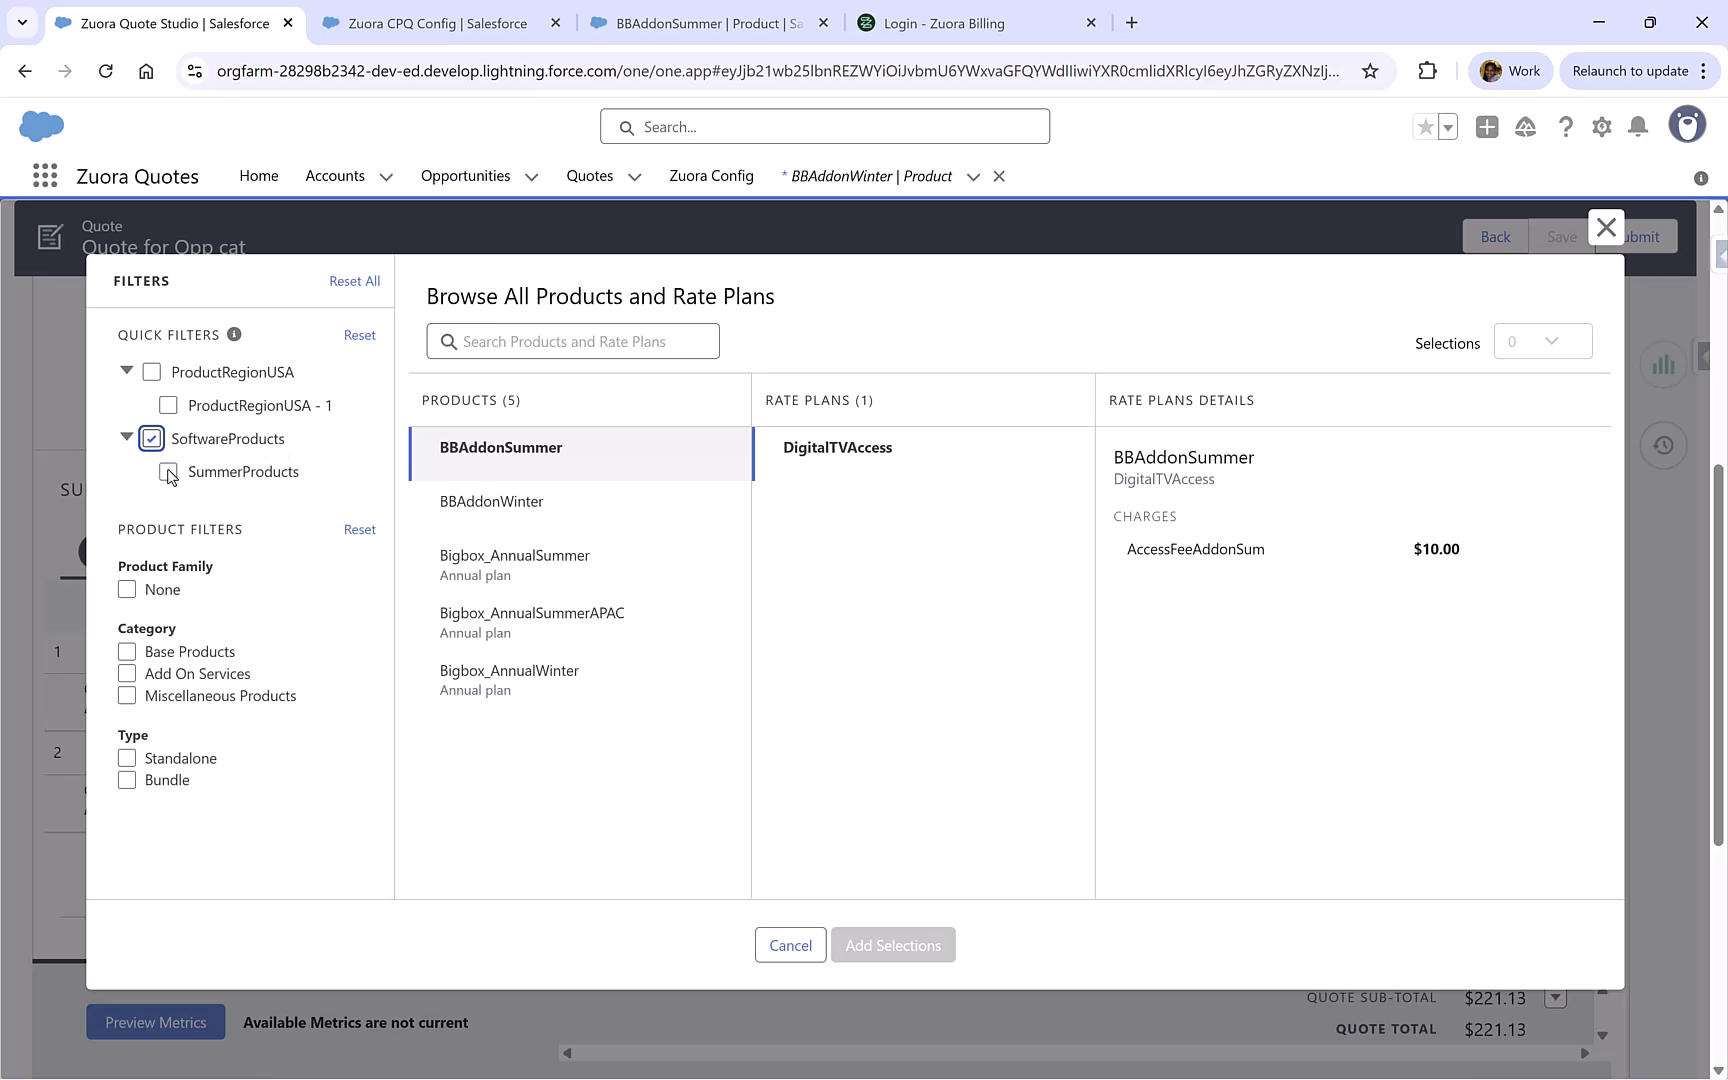The image size is (1728, 1080).
Task: Uncheck the SoftwareProducts quick filter
Action: pos(151,438)
